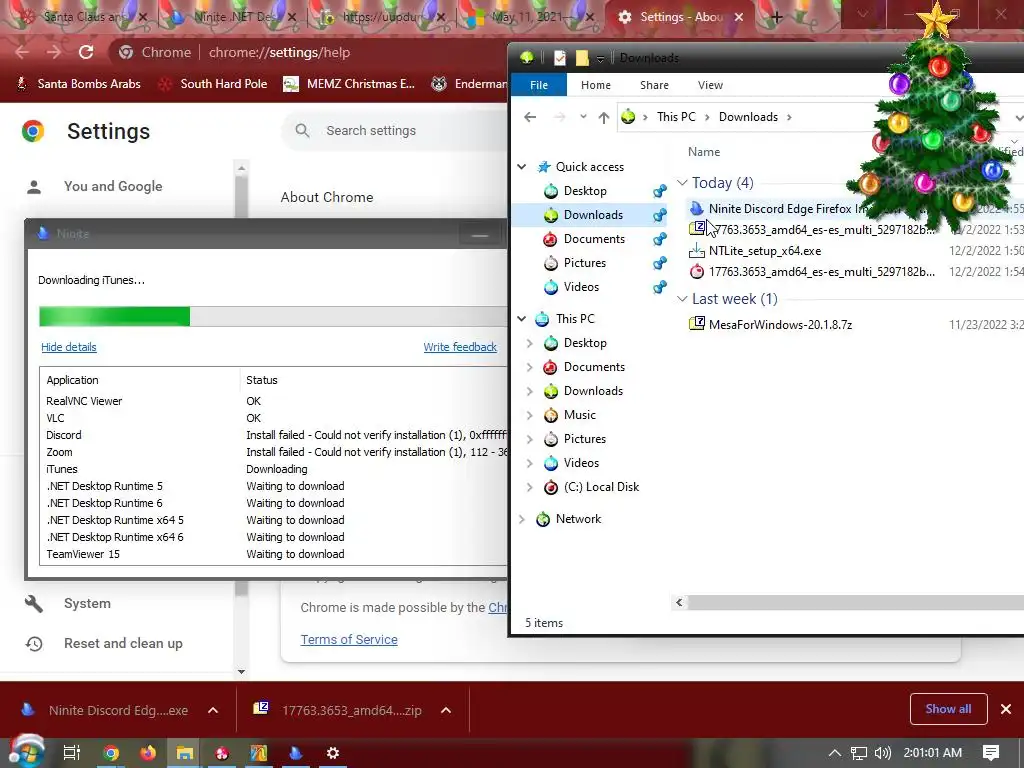Open Firefox from the taskbar

coord(148,753)
